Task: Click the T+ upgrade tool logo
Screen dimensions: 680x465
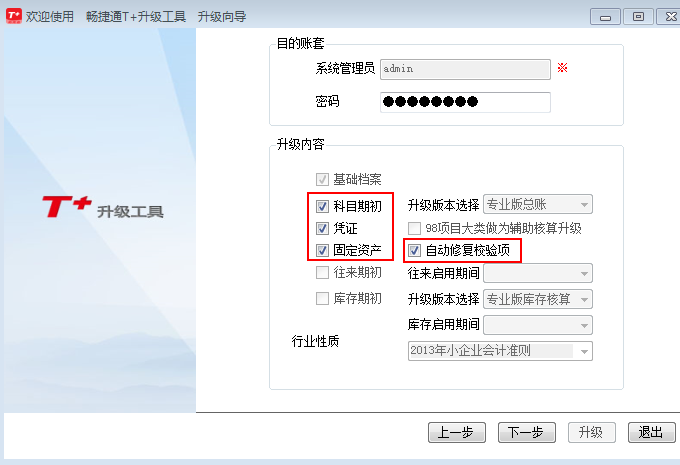Action: pyautogui.click(x=103, y=207)
